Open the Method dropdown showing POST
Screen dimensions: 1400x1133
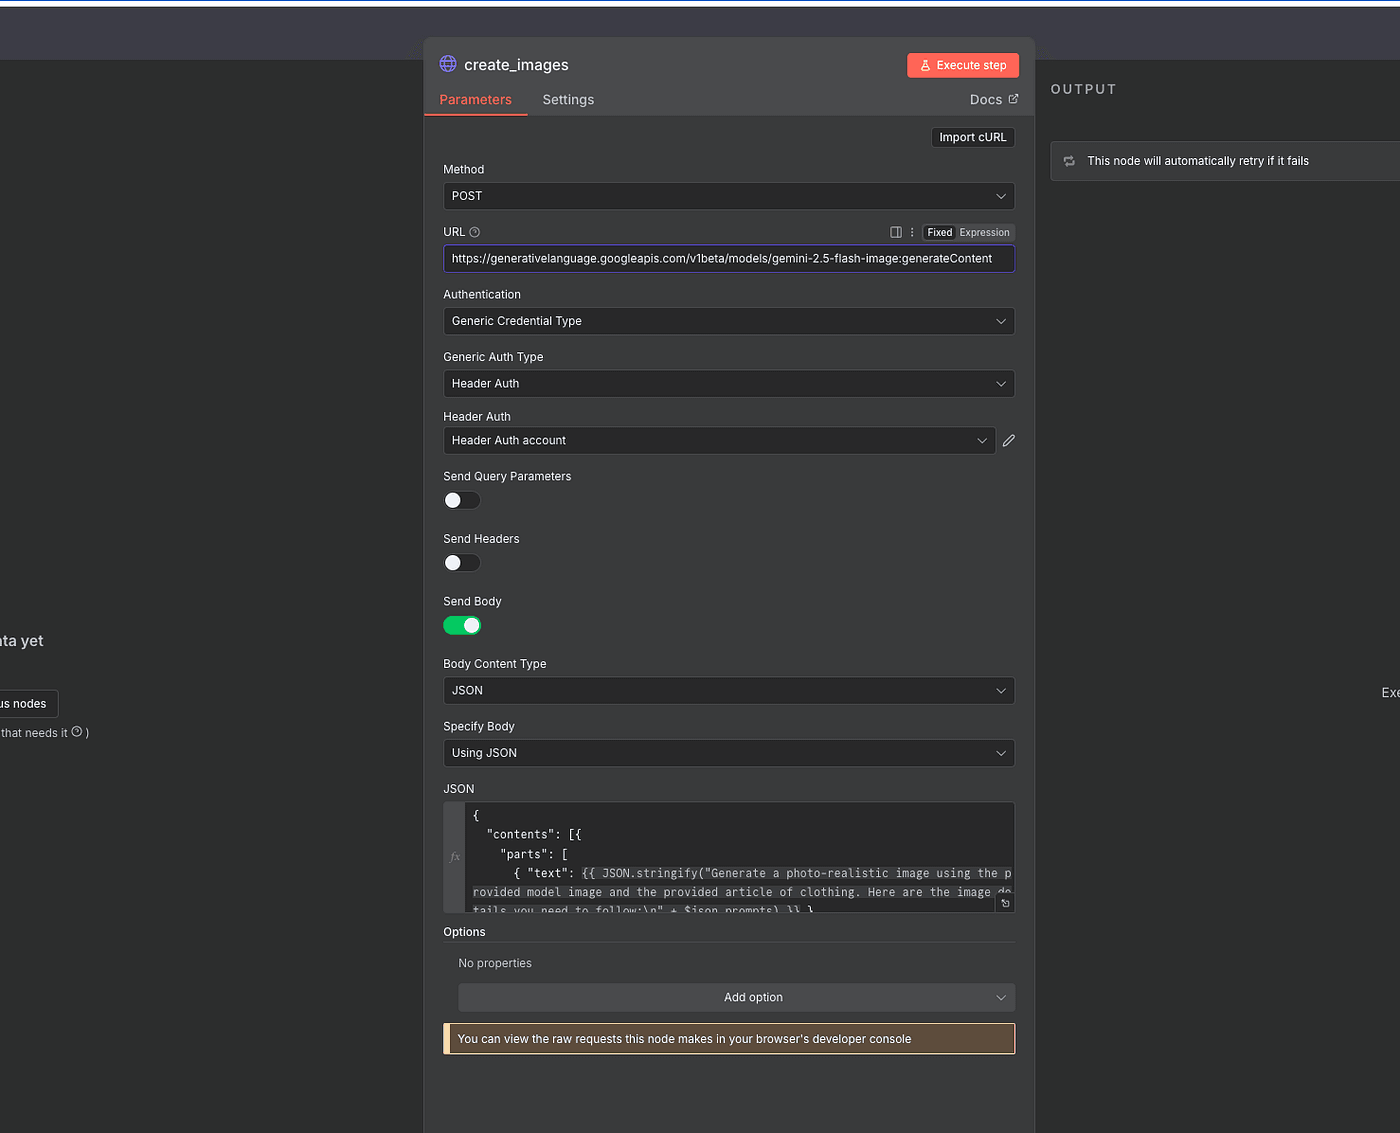(728, 196)
